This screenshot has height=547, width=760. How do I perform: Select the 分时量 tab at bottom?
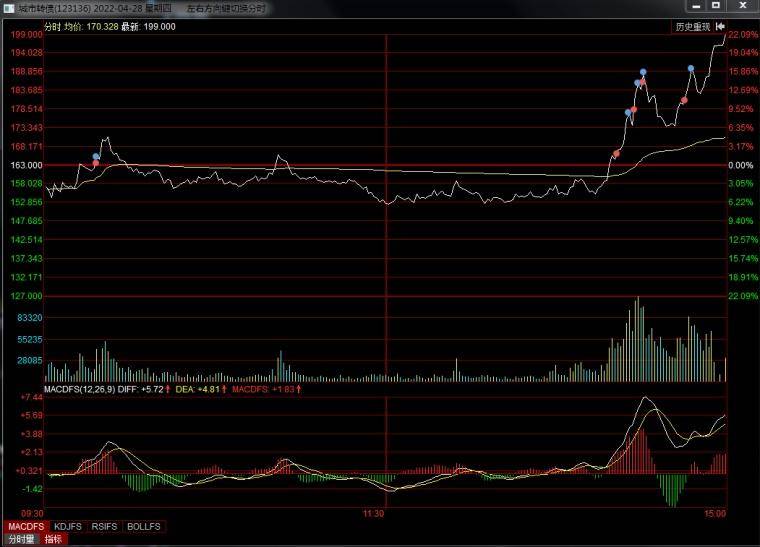point(21,539)
